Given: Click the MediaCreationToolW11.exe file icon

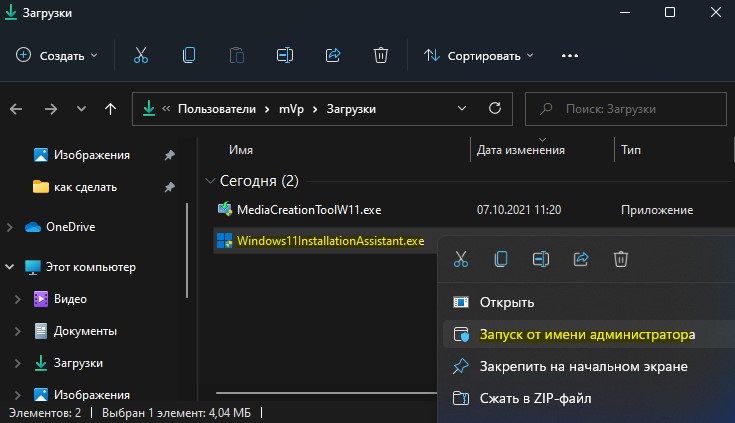Looking at the screenshot, I should coord(225,209).
